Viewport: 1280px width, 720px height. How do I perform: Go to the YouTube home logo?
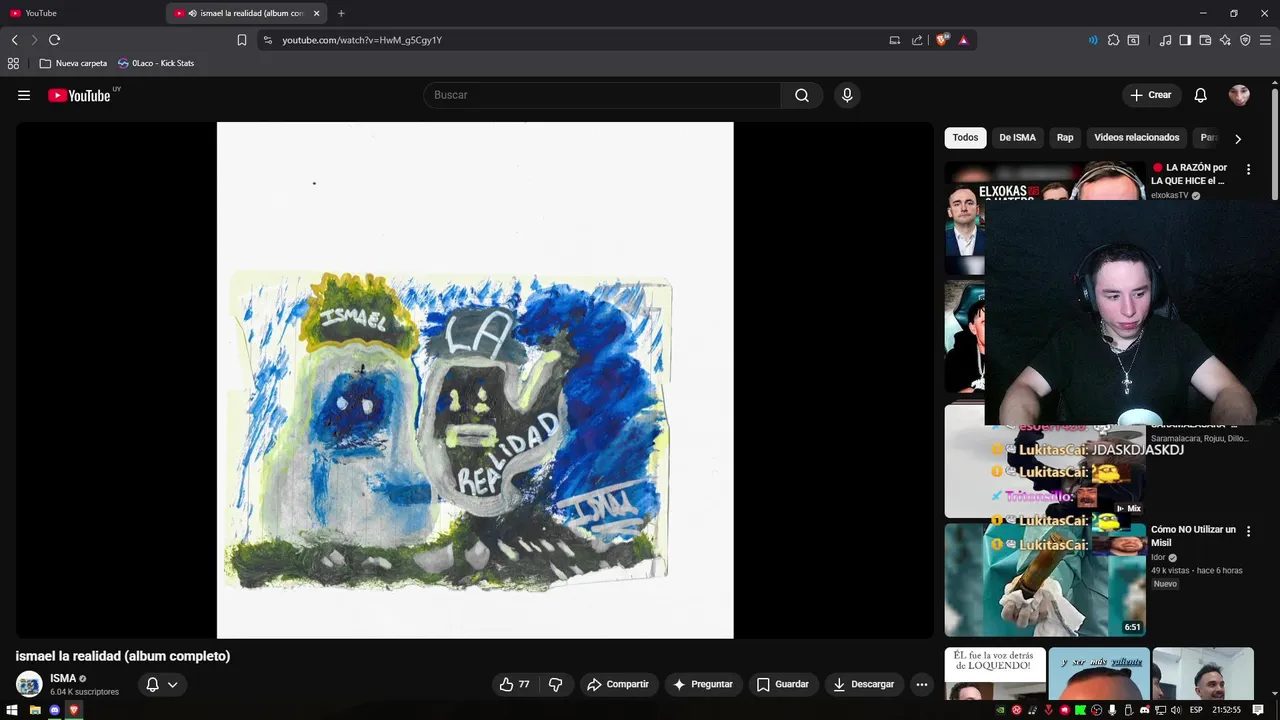coord(80,95)
